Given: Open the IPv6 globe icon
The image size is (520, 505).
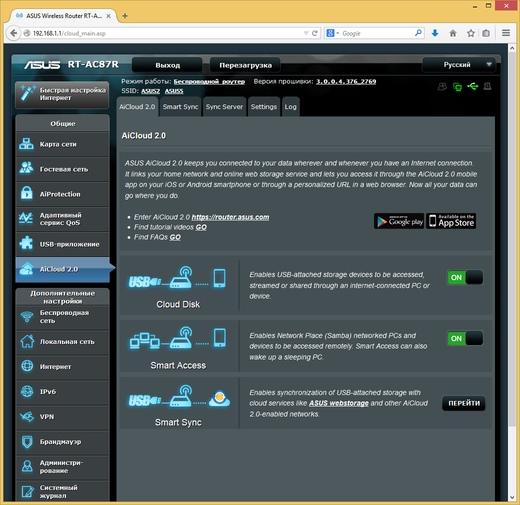Looking at the screenshot, I should pos(27,391).
